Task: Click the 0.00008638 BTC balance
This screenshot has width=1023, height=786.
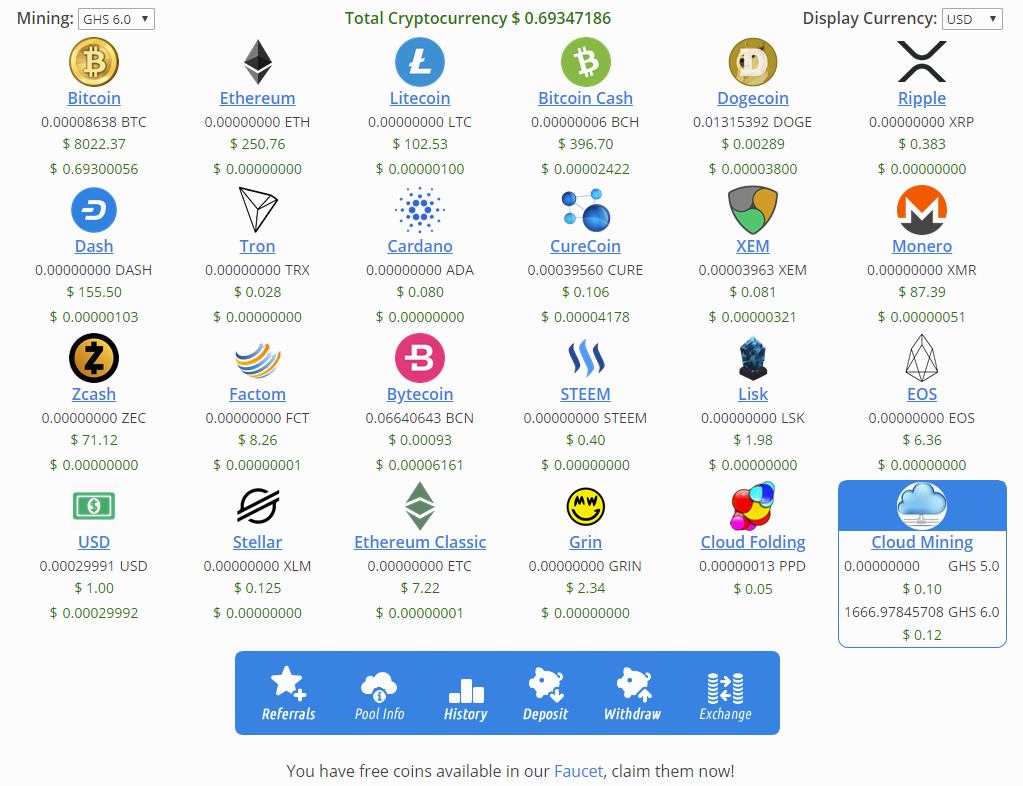Action: tap(94, 122)
